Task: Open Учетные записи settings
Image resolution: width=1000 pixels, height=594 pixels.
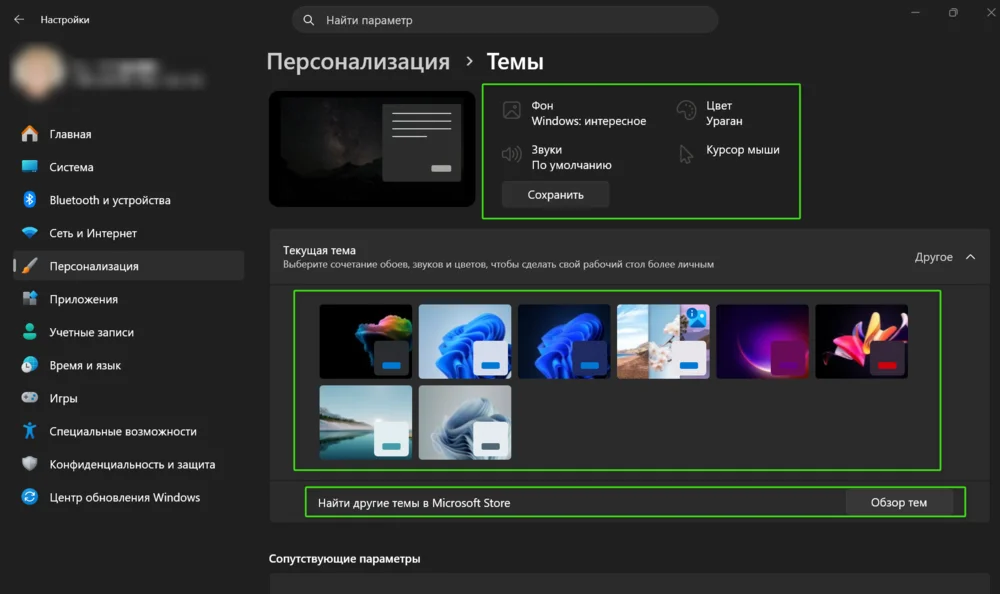Action: pyautogui.click(x=128, y=332)
